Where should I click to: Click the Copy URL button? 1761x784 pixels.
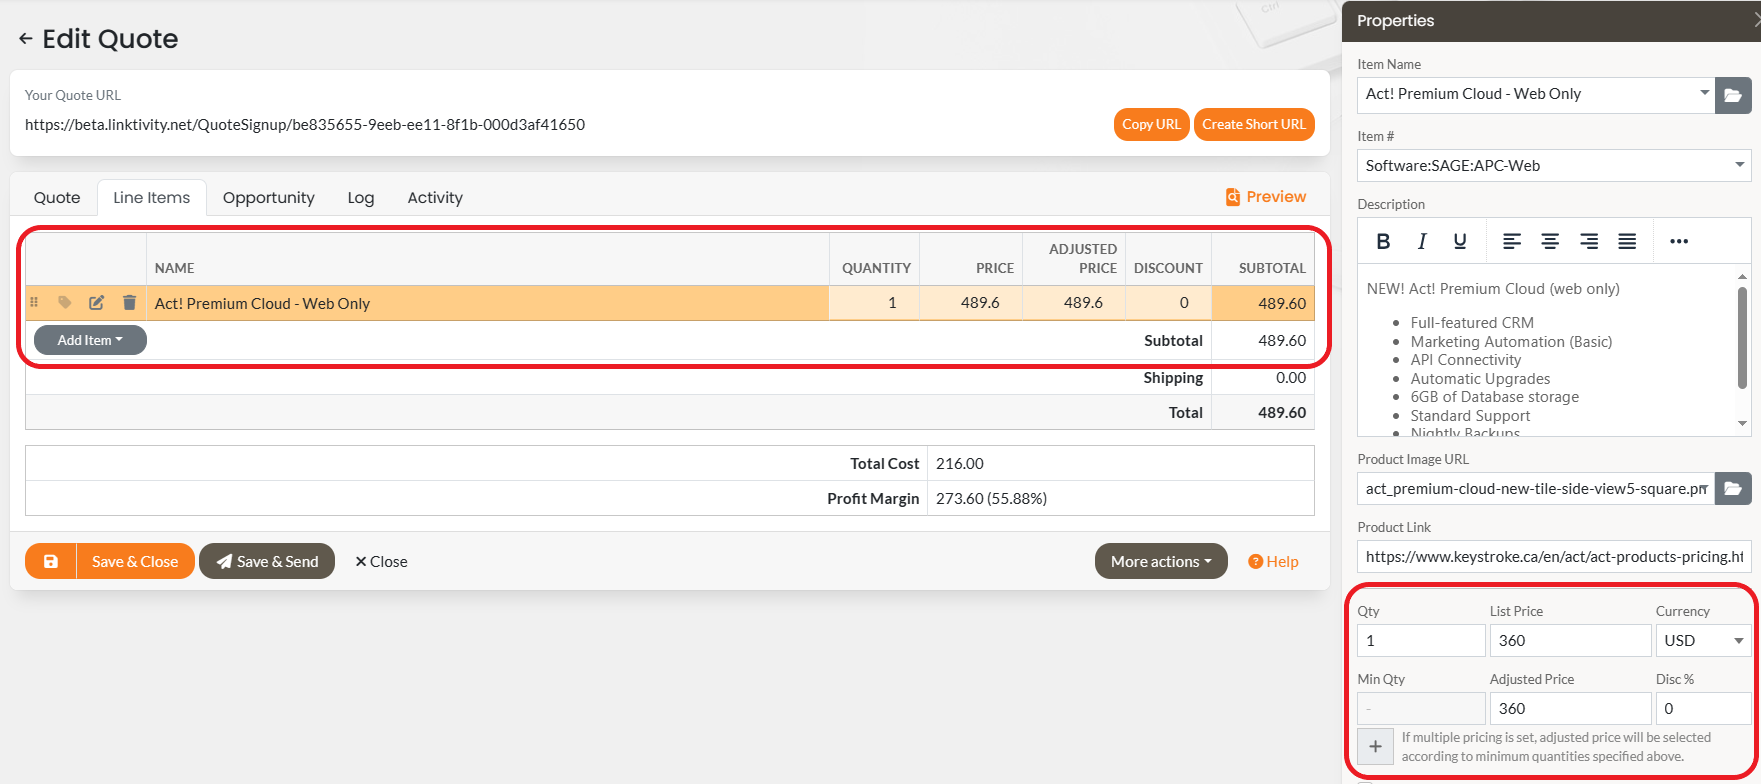tap(1151, 125)
